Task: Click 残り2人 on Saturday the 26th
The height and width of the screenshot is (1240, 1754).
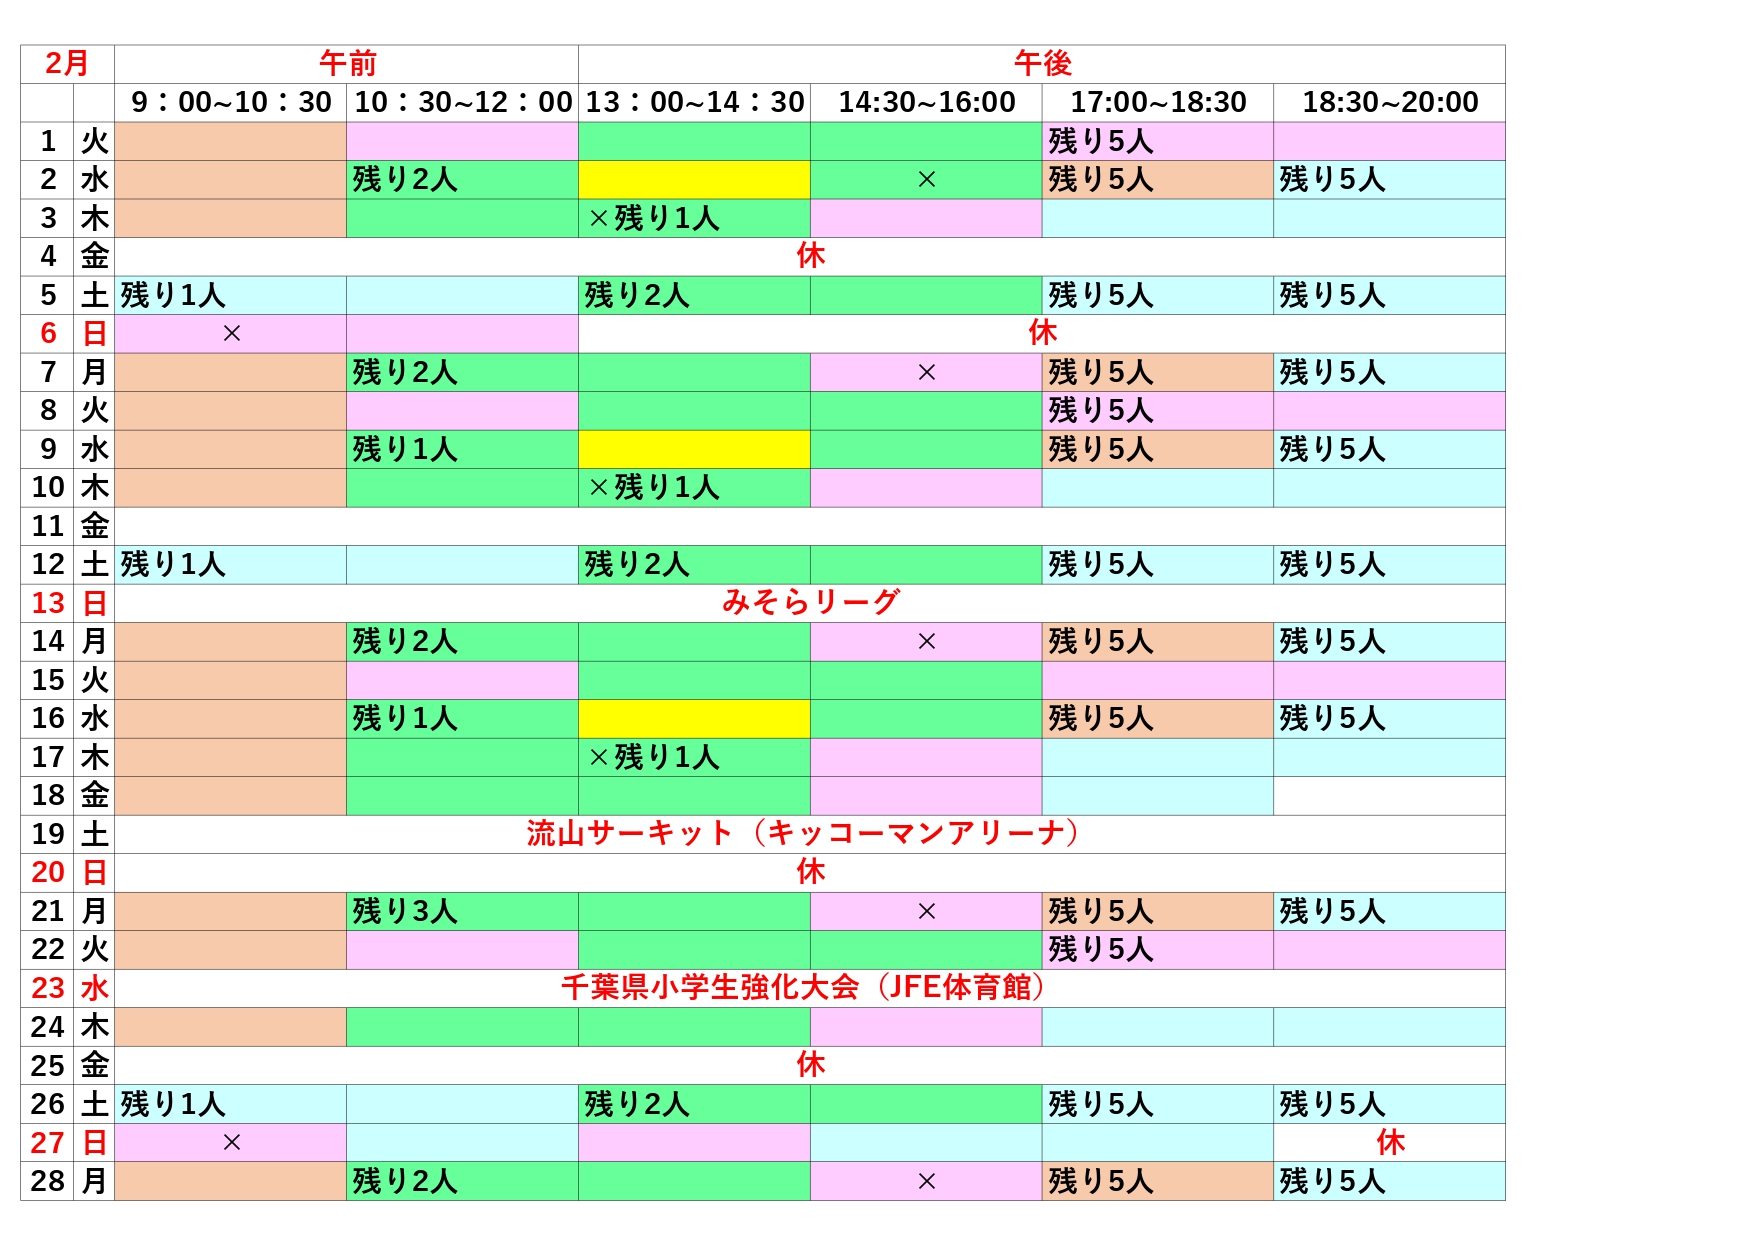Action: coord(637,1104)
